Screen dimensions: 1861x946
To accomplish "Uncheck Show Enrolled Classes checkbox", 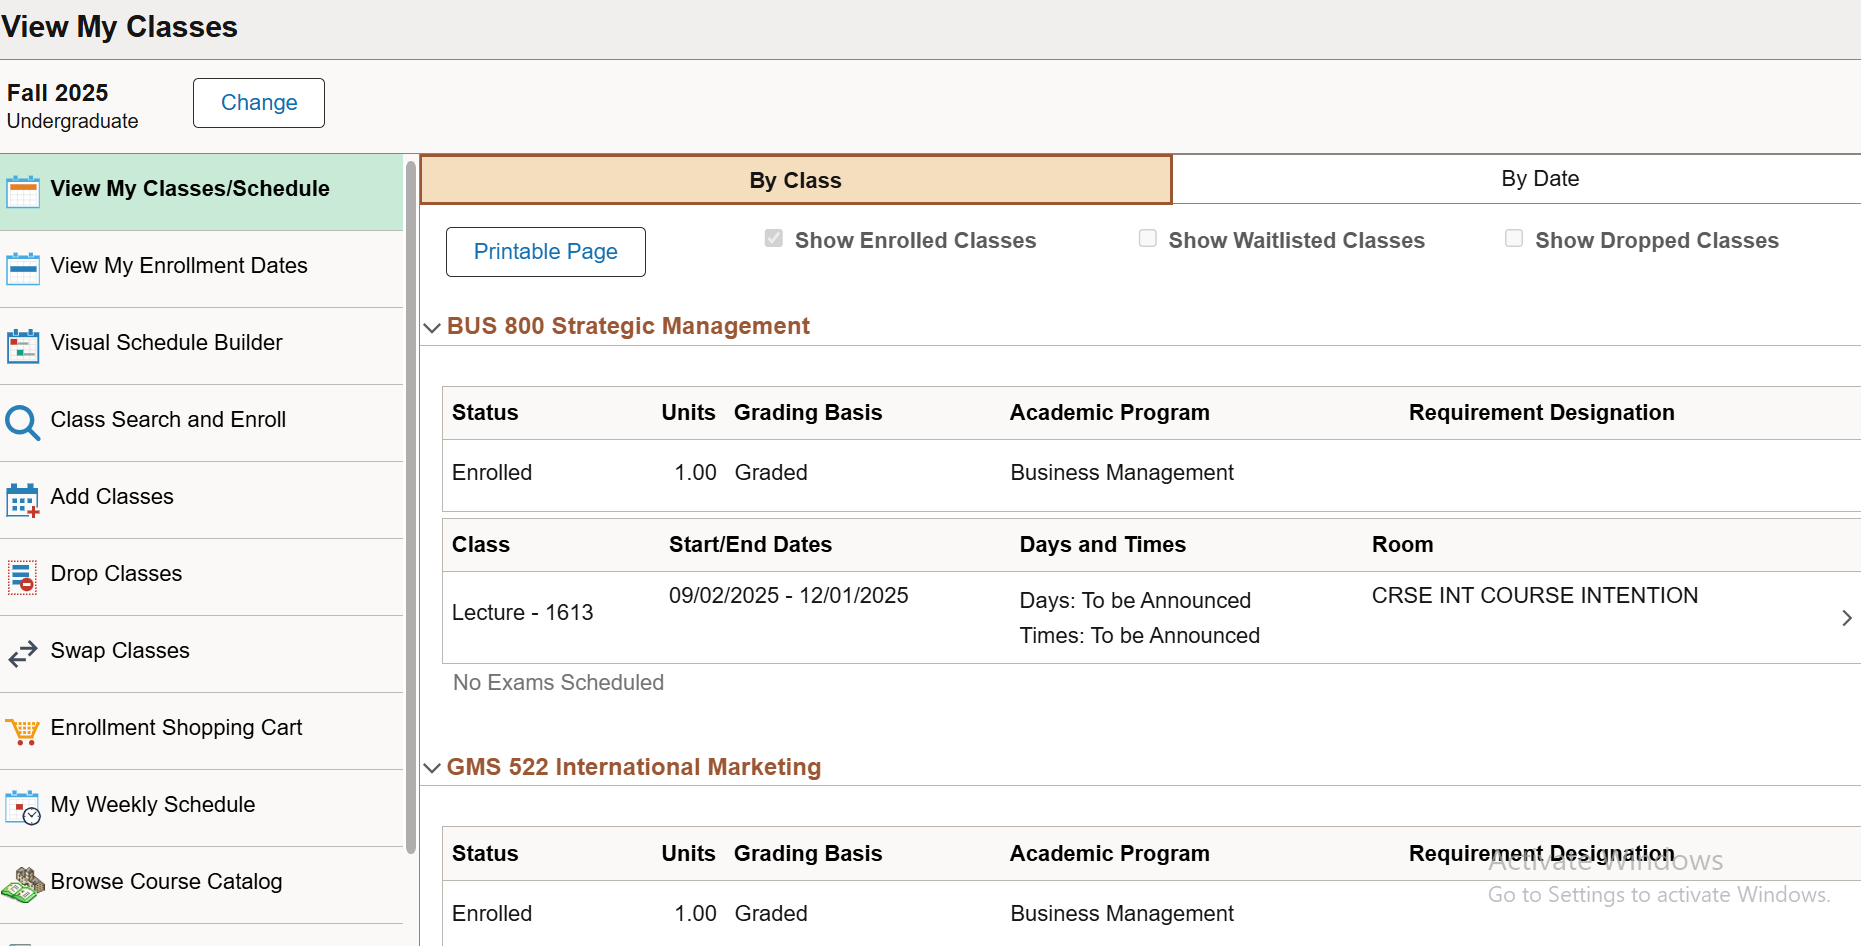I will click(773, 239).
